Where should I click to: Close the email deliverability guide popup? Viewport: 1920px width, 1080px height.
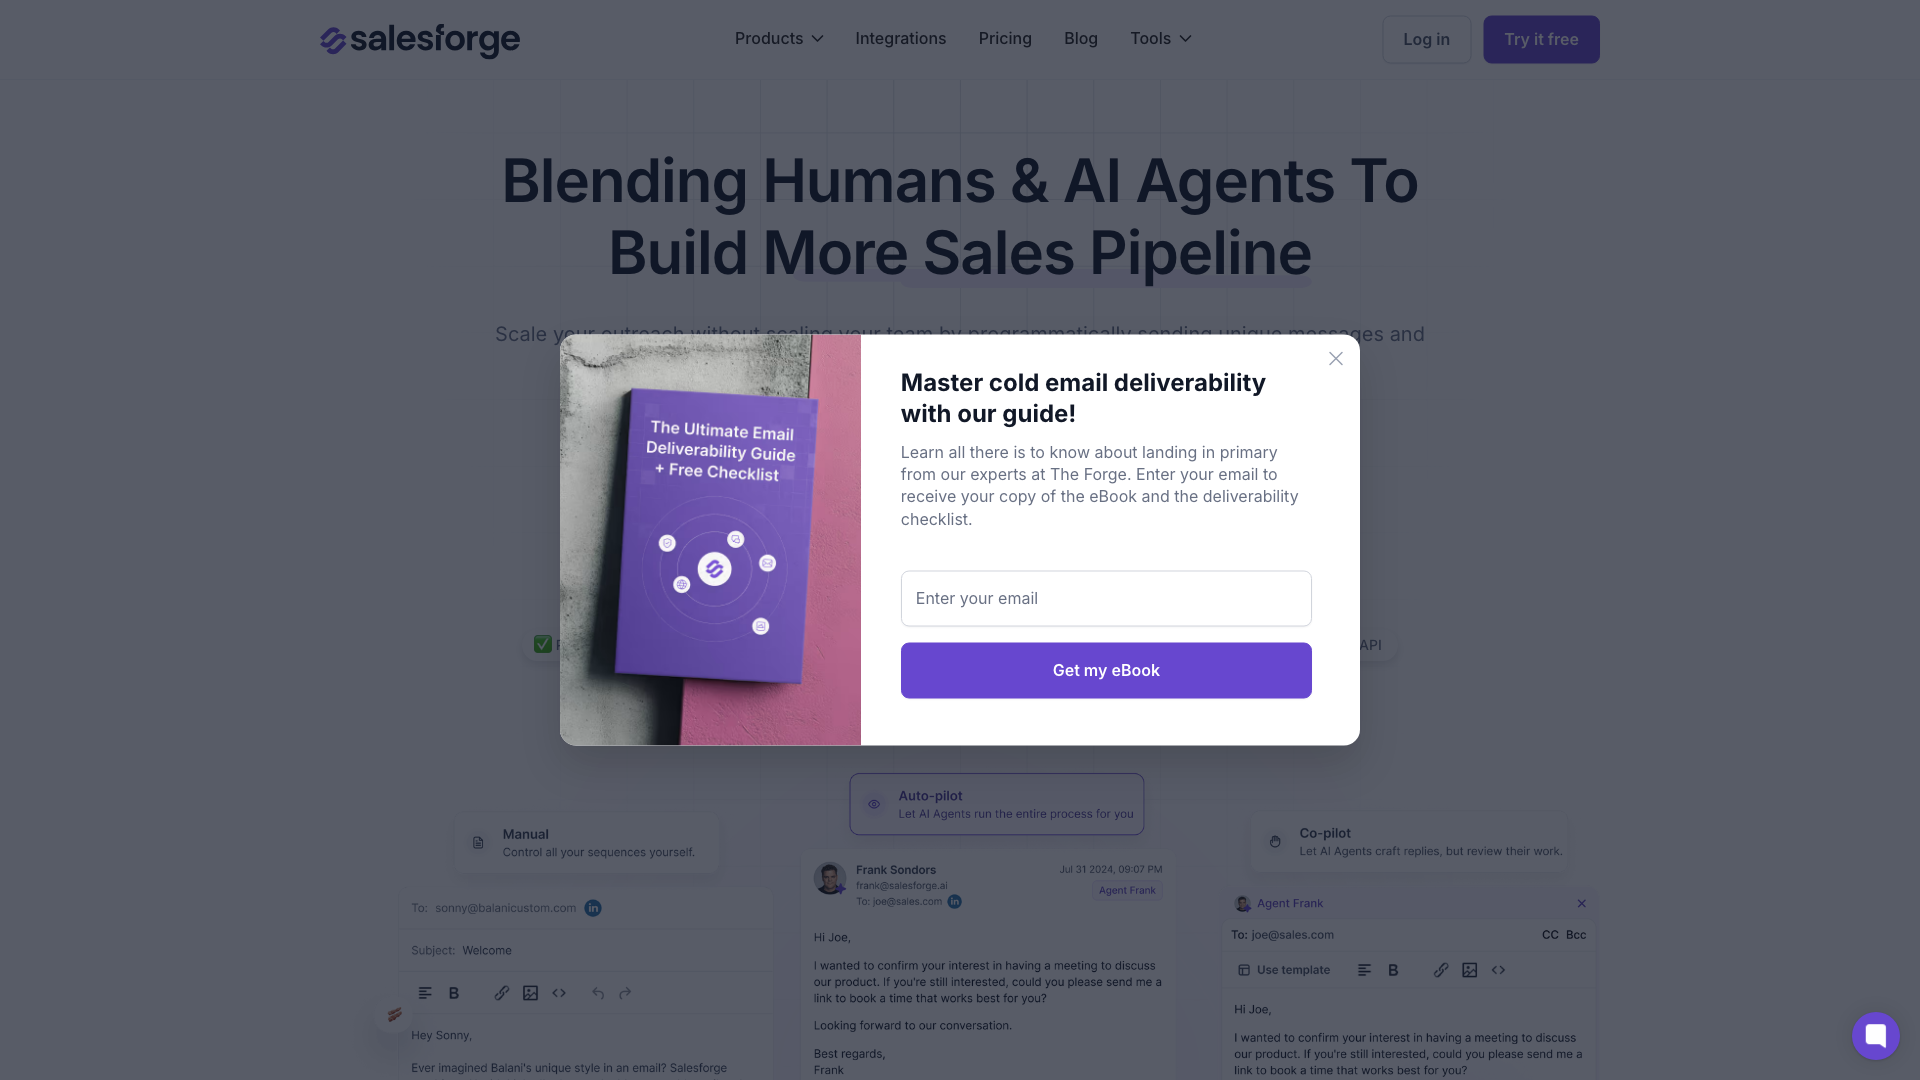click(x=1336, y=357)
